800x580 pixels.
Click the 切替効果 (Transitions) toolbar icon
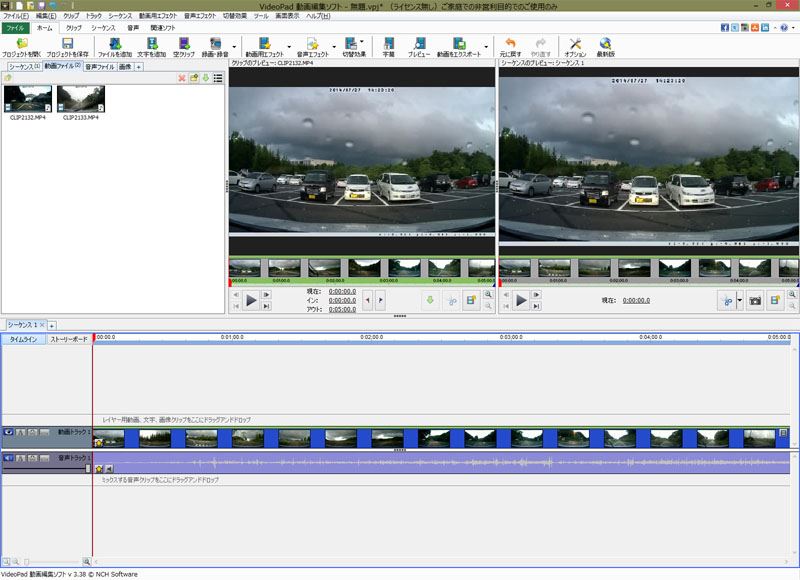tap(351, 44)
